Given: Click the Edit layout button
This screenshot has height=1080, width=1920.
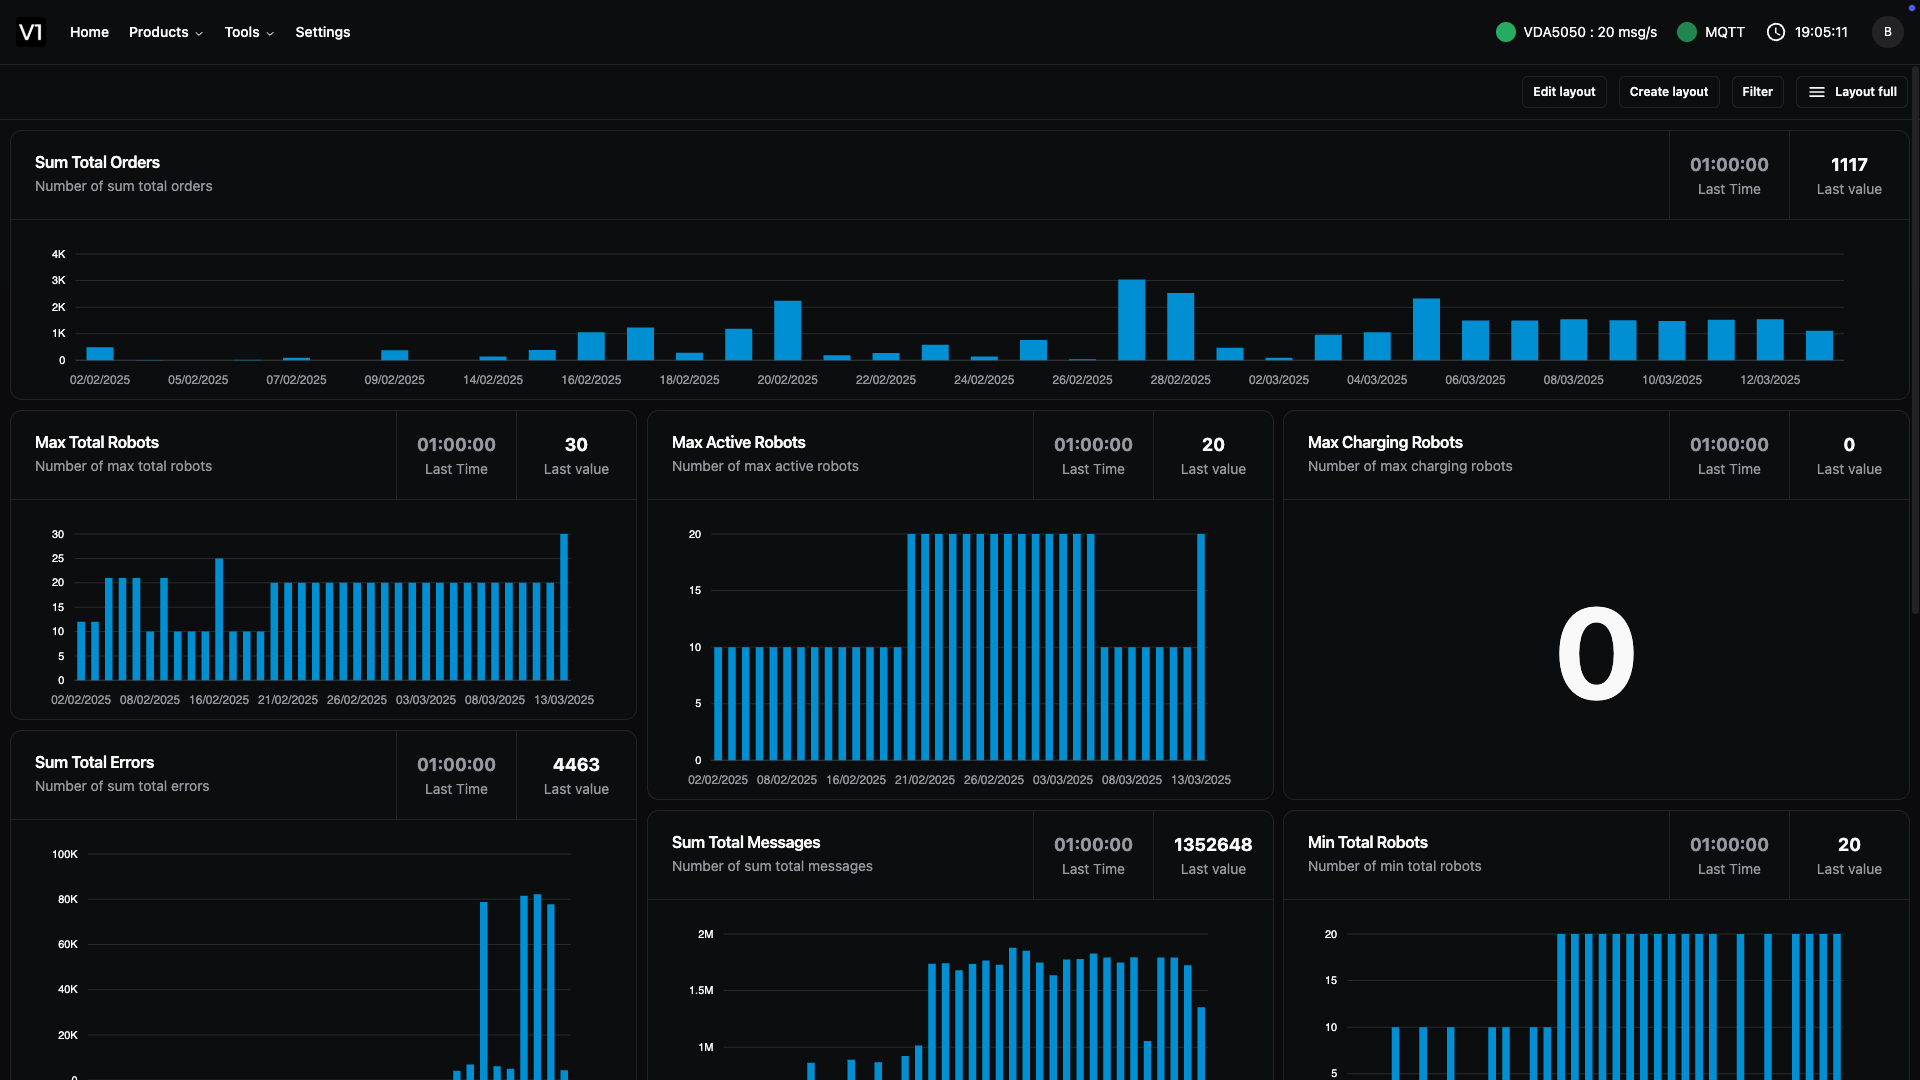Looking at the screenshot, I should [x=1564, y=92].
